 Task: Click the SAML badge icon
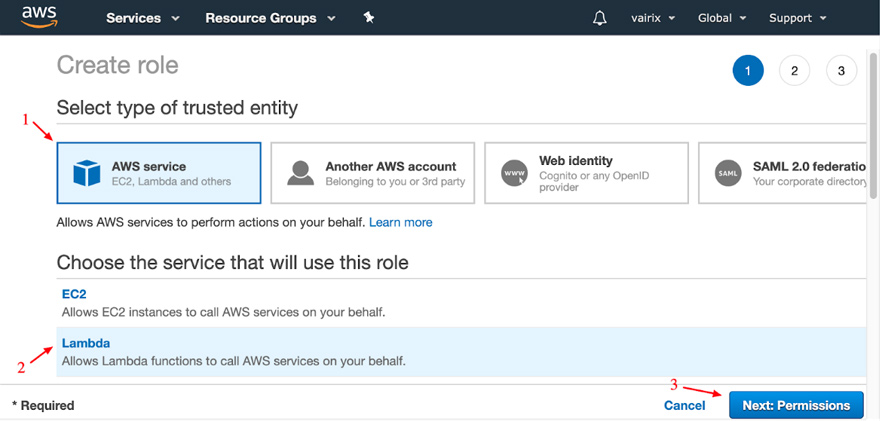728,173
